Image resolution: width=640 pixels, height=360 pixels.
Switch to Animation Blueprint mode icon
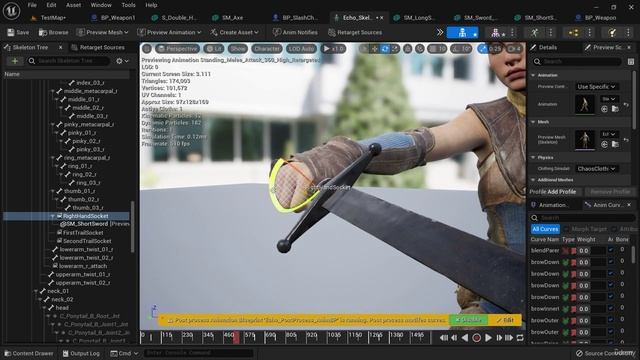tap(573, 33)
